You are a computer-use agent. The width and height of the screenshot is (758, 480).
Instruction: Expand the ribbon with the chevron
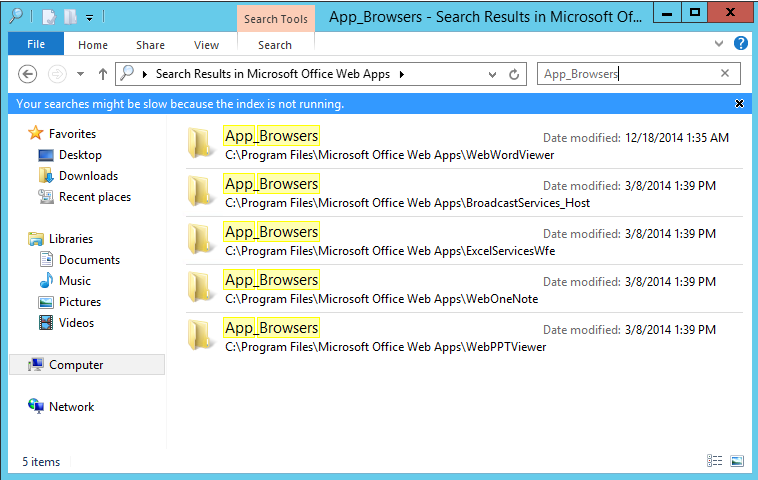[x=719, y=44]
